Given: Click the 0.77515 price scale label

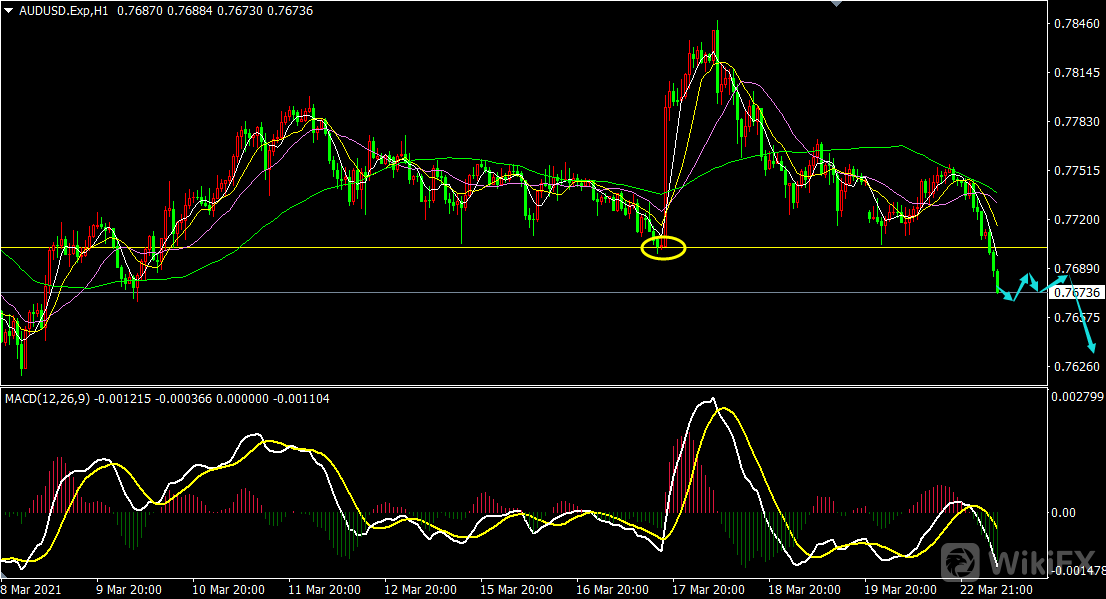Looking at the screenshot, I should pyautogui.click(x=1077, y=171).
